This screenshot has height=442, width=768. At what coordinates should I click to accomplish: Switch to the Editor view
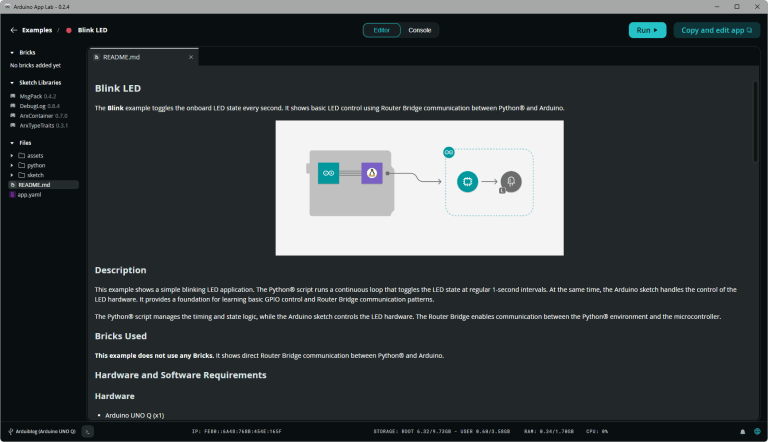tap(382, 30)
